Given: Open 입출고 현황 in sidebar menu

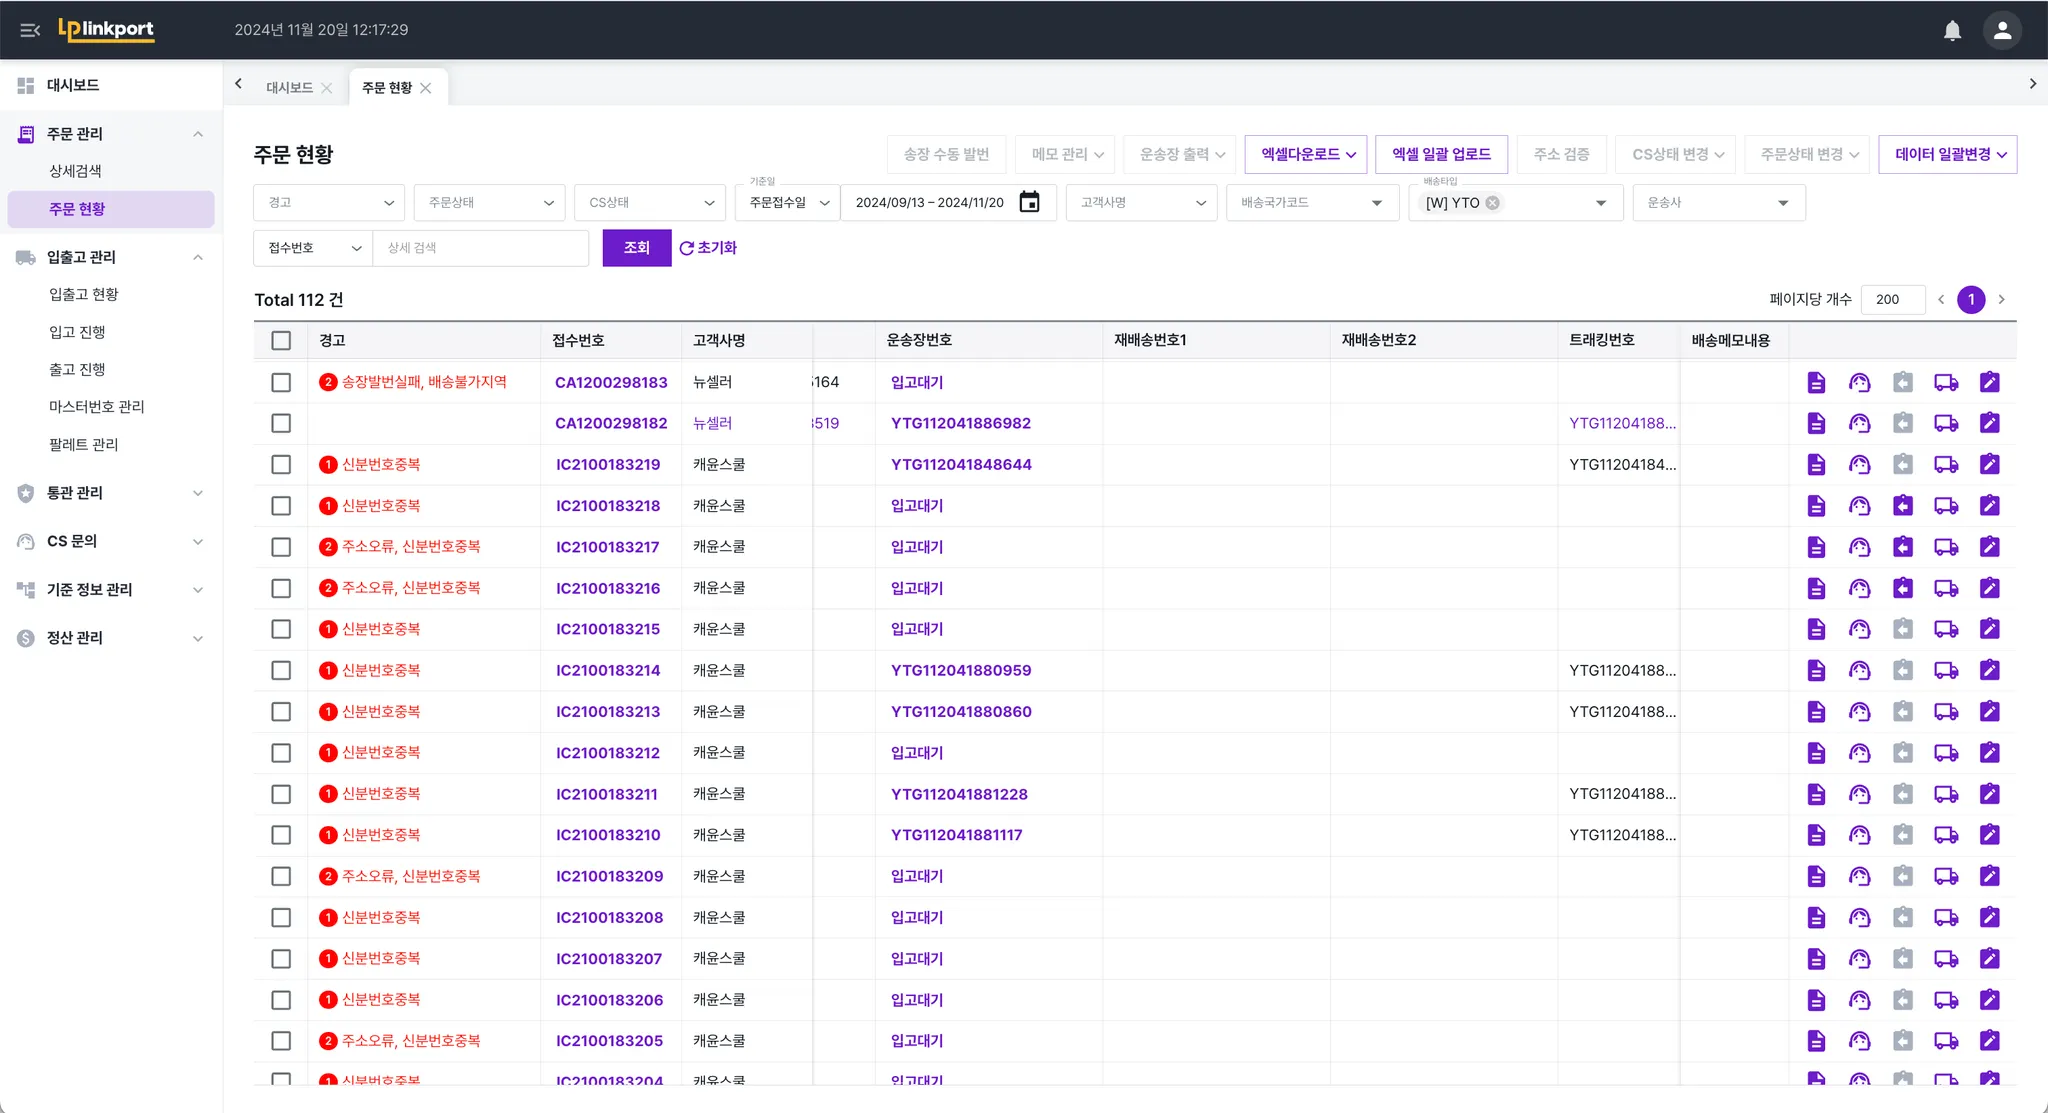Looking at the screenshot, I should click(x=84, y=294).
